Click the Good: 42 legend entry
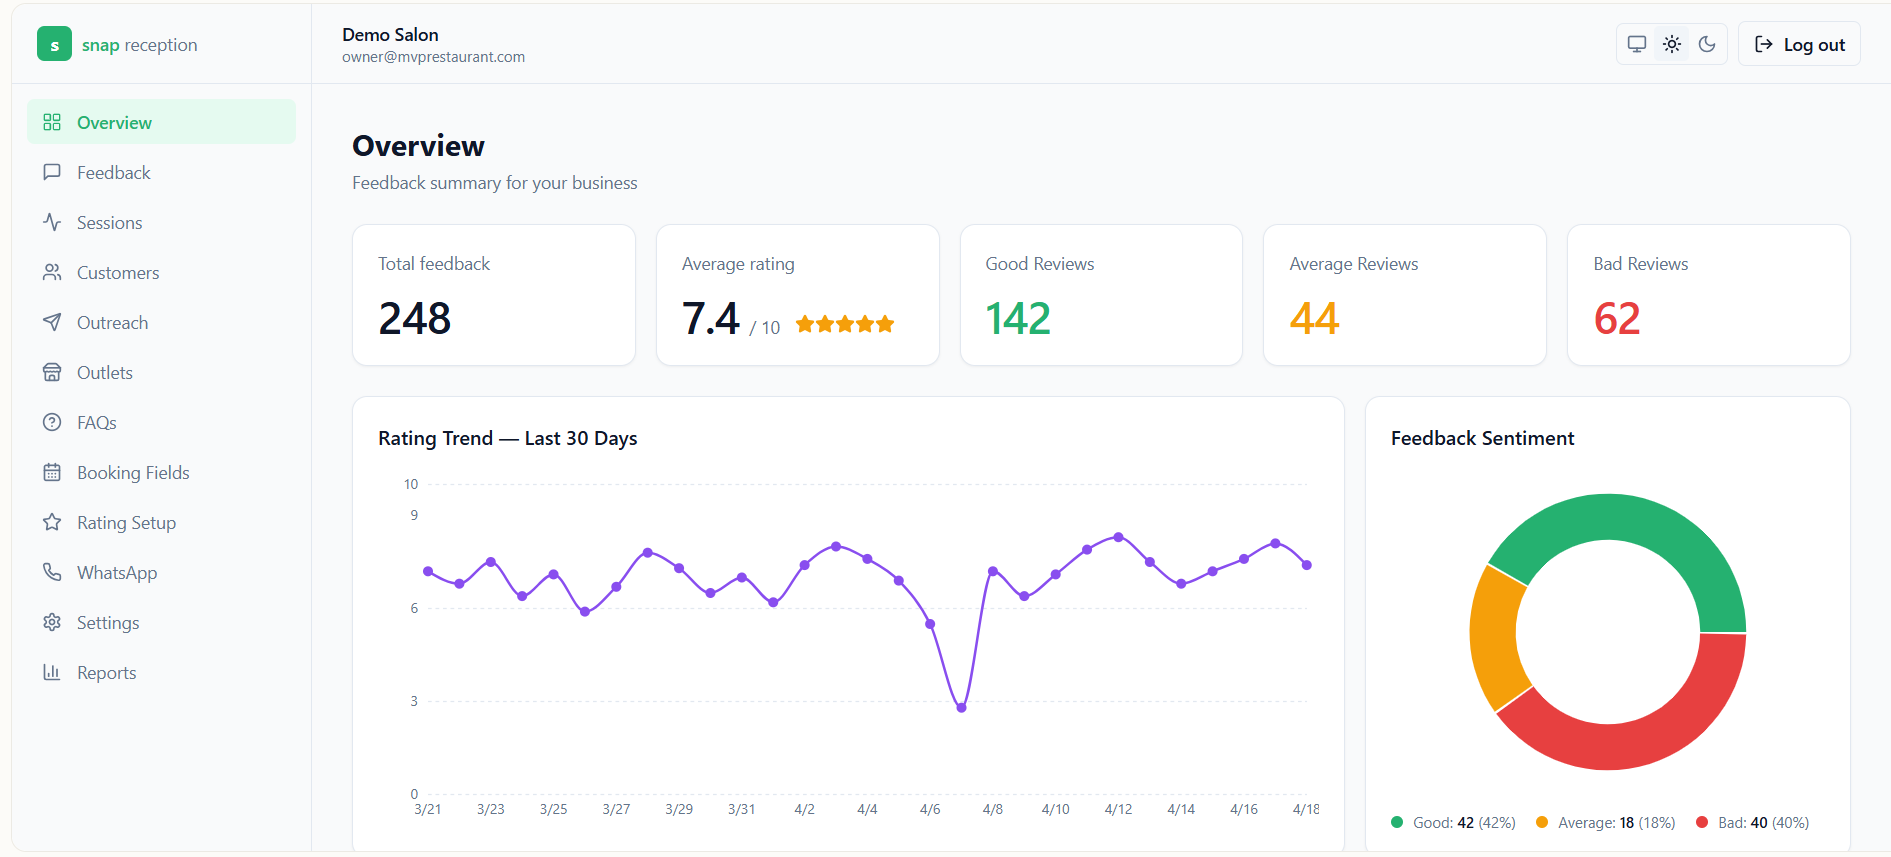Screen dimensions: 1891x857 point(1453,823)
